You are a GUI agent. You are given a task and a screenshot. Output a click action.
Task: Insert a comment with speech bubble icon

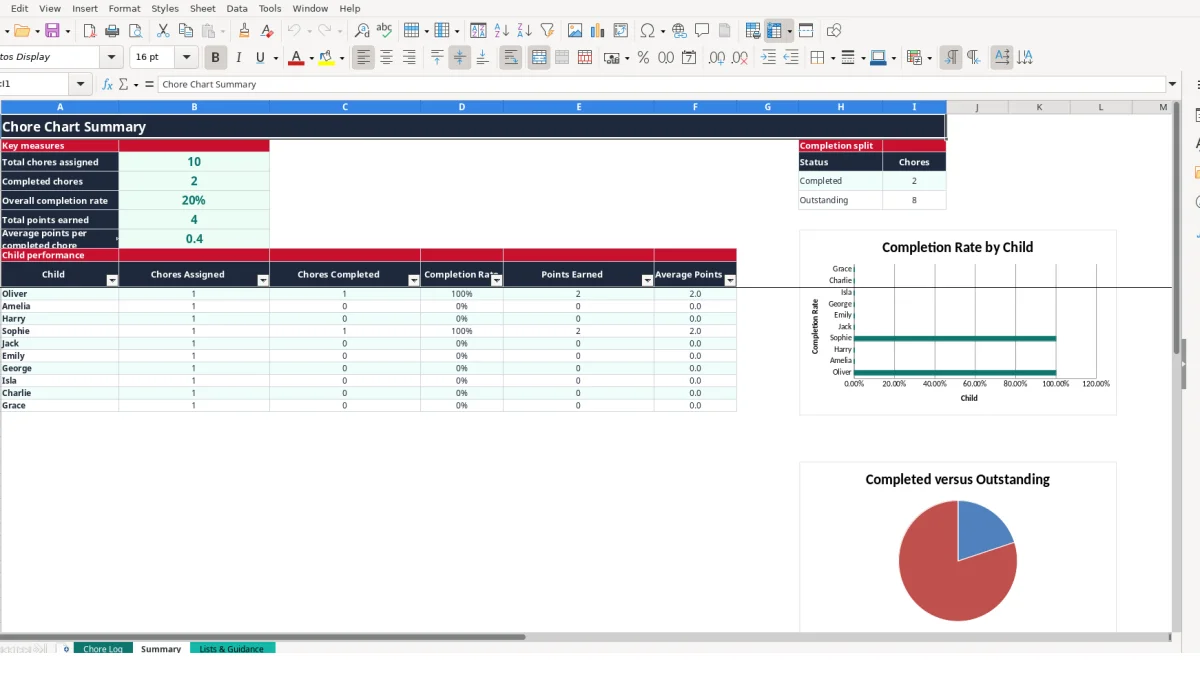[702, 31]
